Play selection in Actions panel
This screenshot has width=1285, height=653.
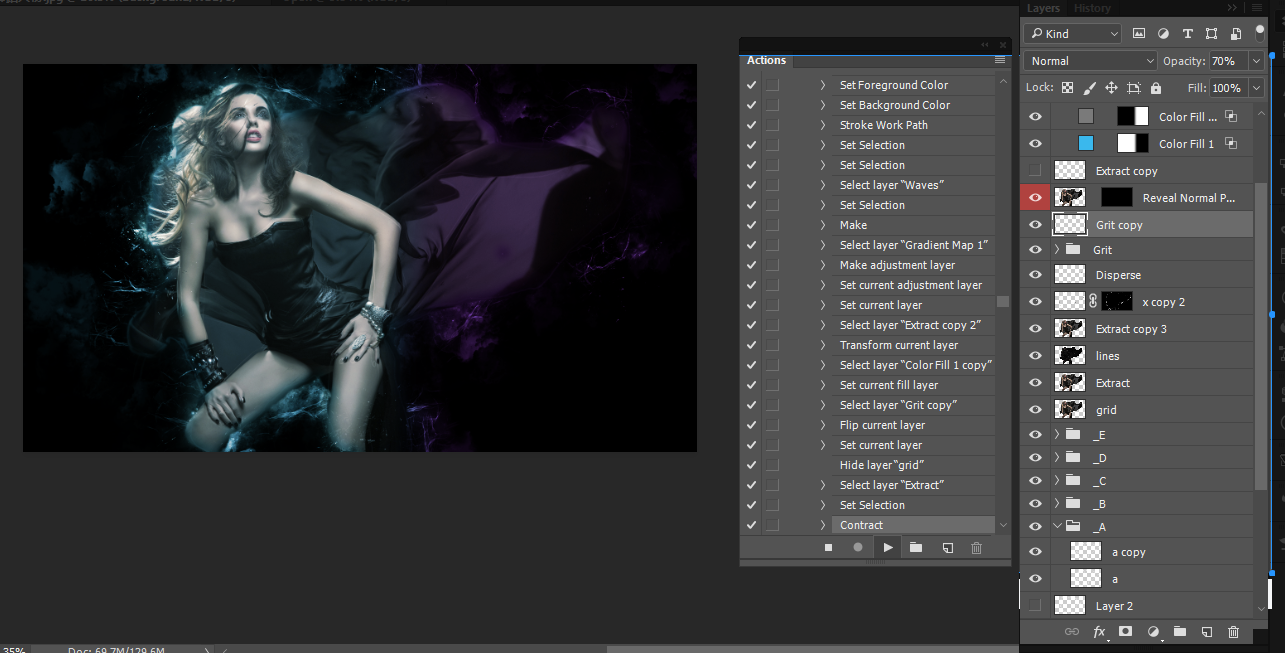pos(887,547)
